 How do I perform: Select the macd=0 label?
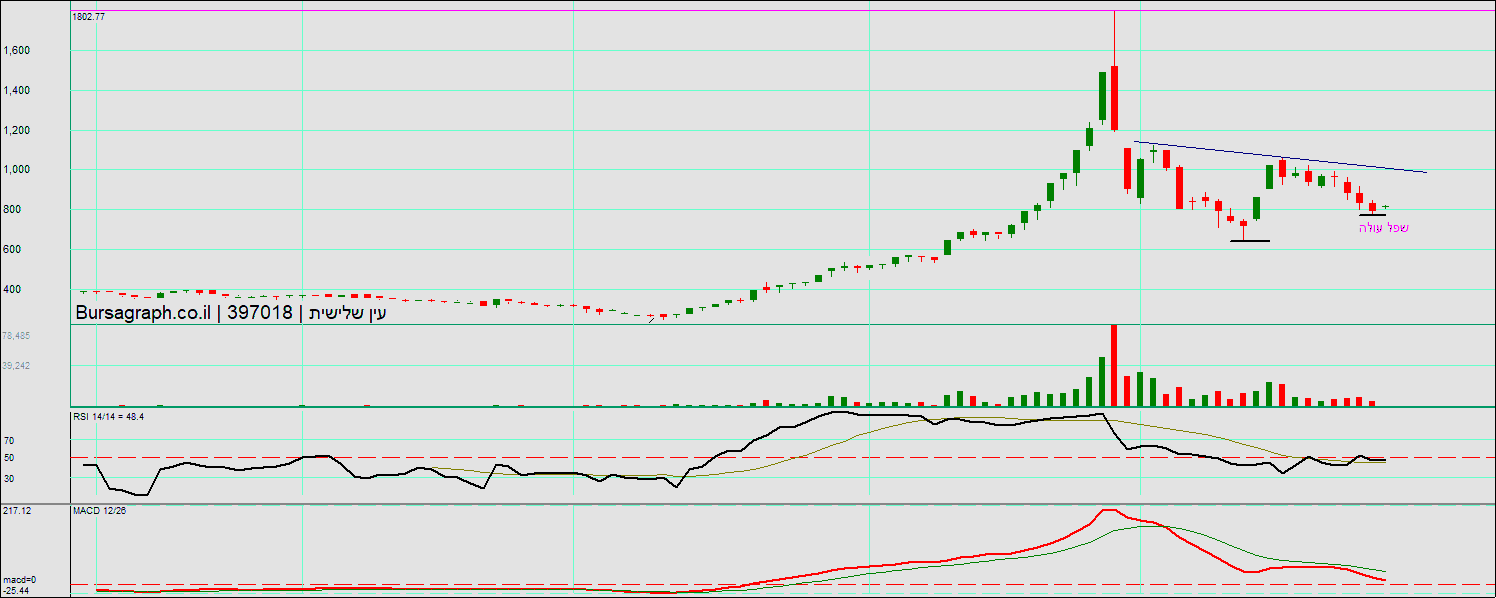[20, 580]
